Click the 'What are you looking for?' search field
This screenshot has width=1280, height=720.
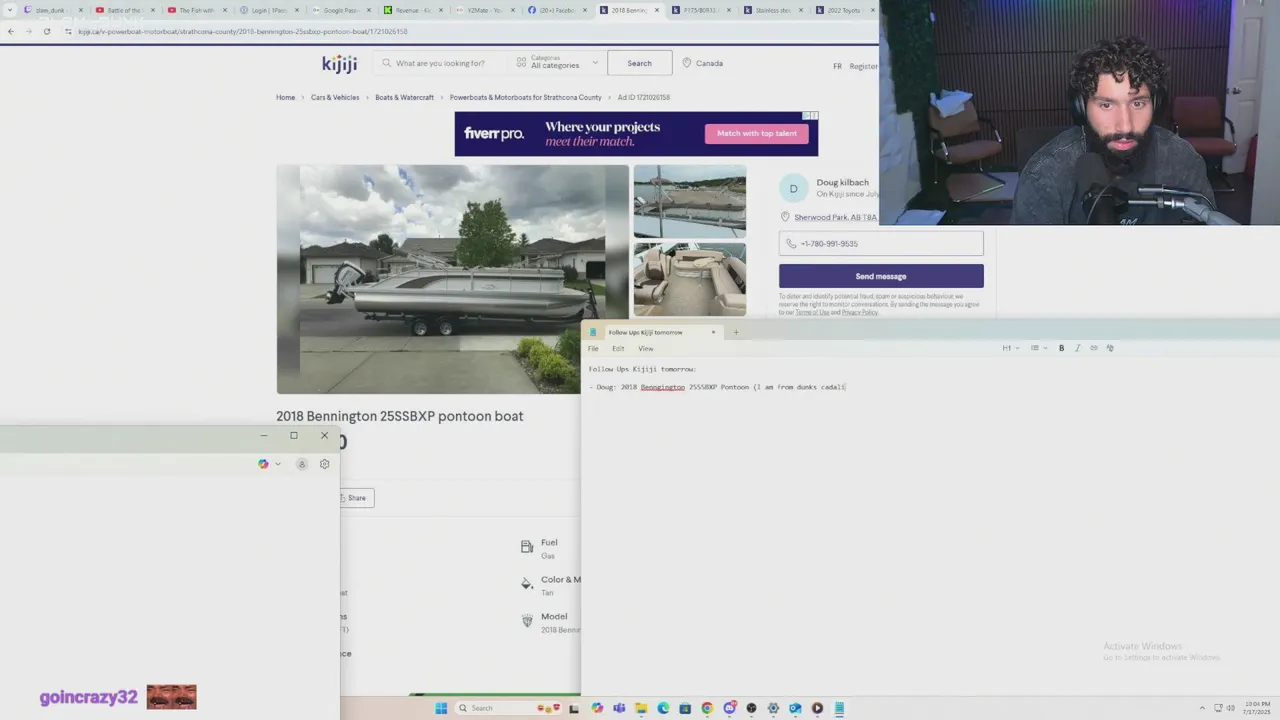coord(440,63)
